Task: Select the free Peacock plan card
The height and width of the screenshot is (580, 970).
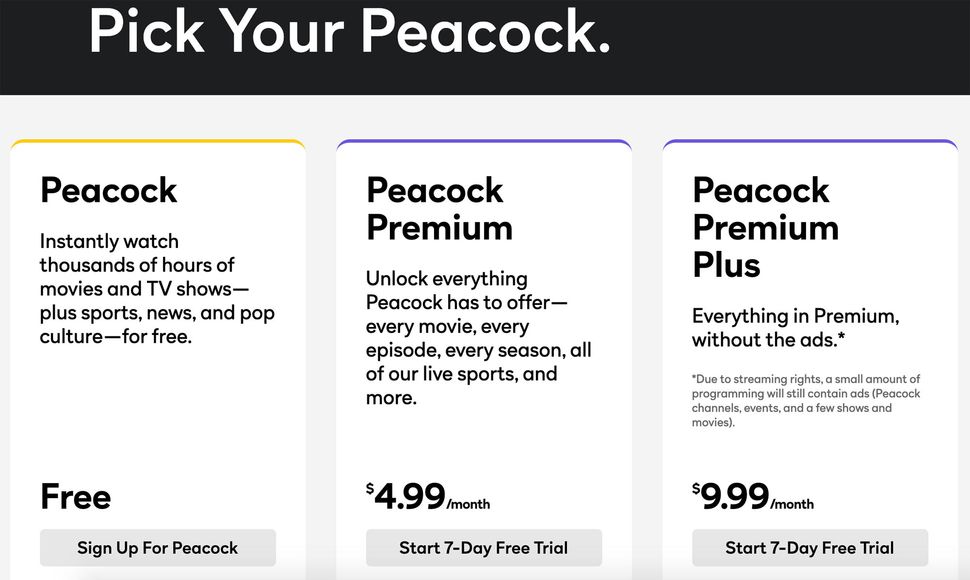Action: 157,350
